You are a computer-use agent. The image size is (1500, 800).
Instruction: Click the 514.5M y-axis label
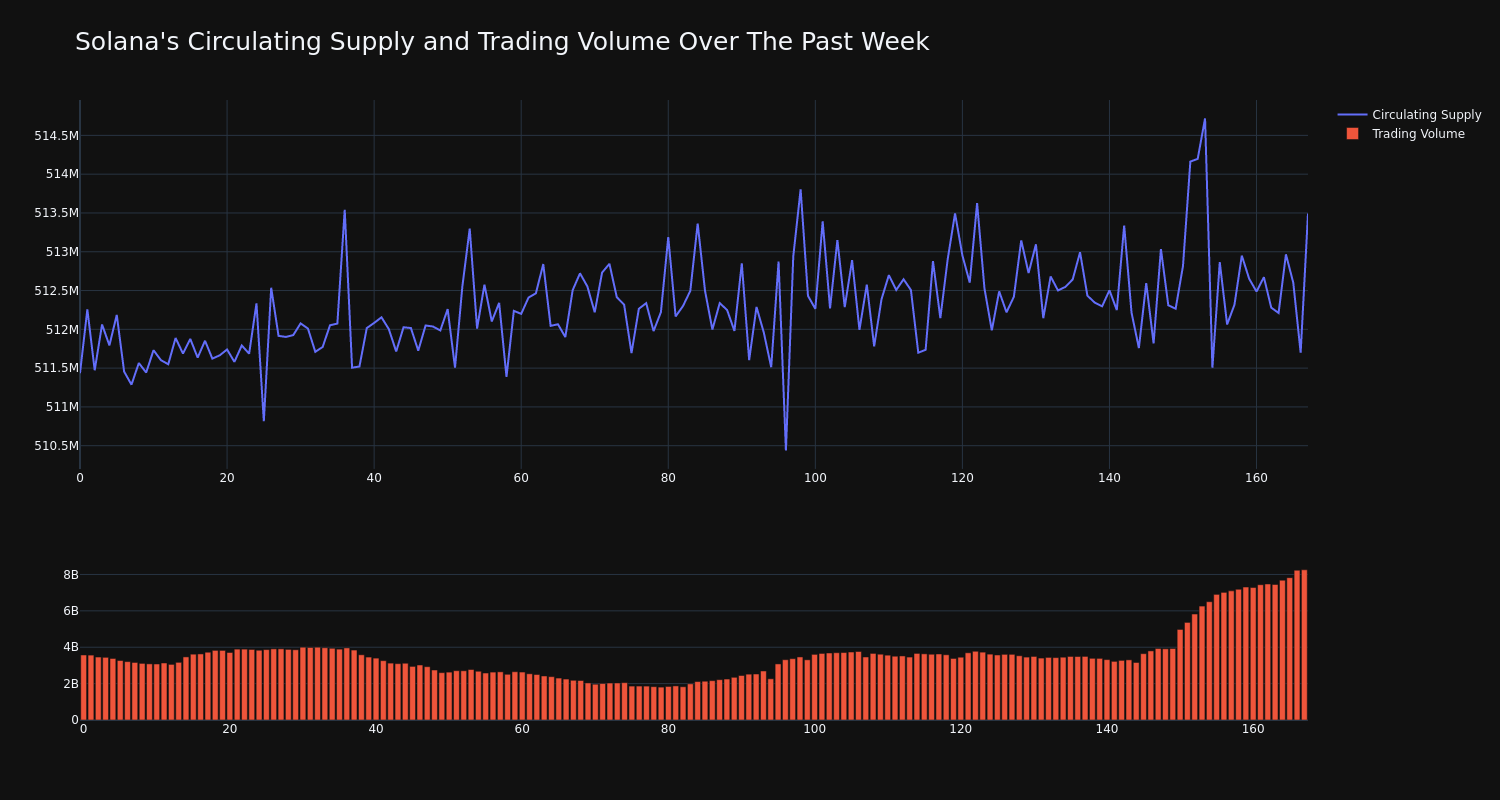[56, 135]
